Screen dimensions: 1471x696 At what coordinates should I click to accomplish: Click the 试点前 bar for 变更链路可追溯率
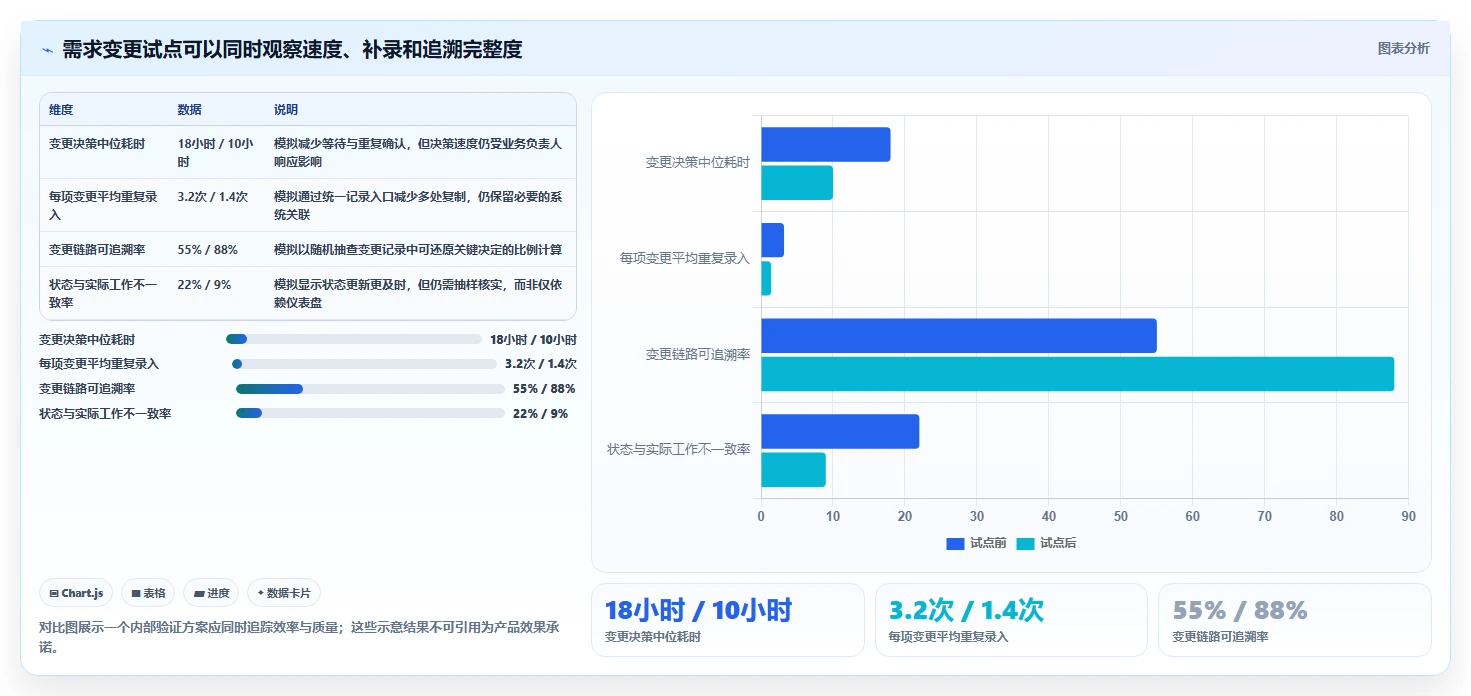[x=958, y=336]
